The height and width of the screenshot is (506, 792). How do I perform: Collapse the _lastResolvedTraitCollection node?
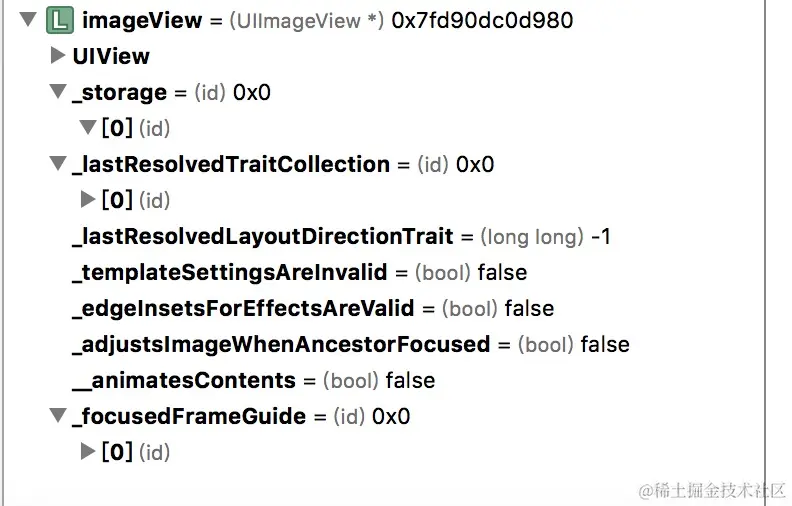58,165
